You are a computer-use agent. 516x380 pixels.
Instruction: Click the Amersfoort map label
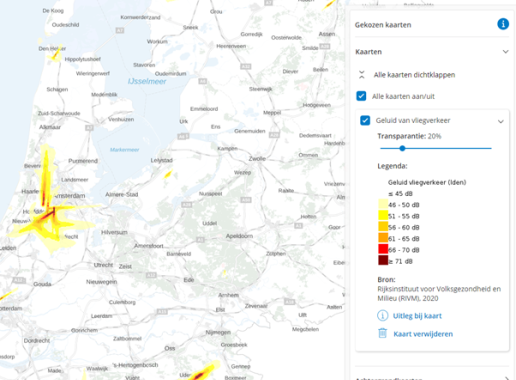tap(149, 246)
